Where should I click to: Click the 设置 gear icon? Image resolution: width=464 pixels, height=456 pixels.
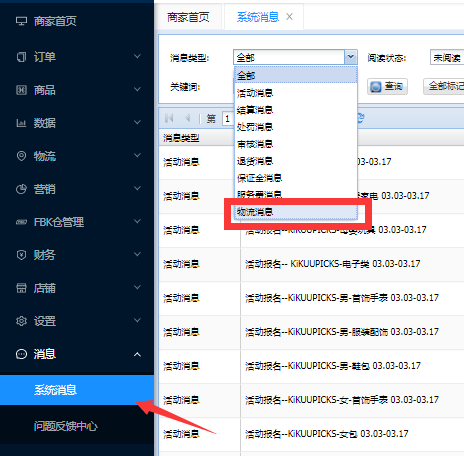click(21, 321)
